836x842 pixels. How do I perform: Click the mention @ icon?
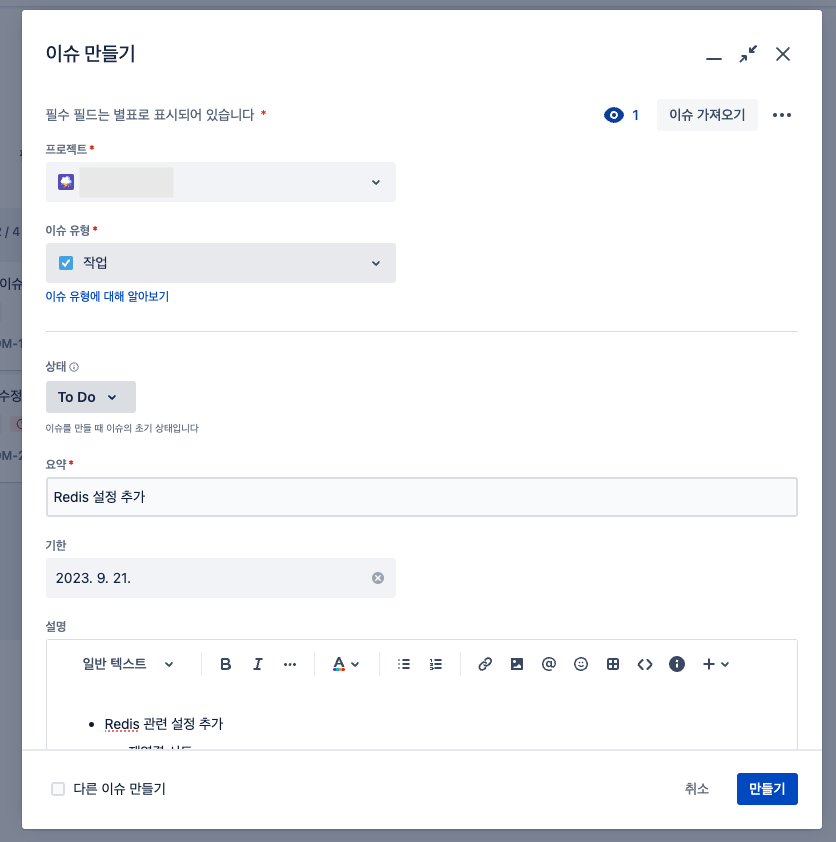click(549, 664)
